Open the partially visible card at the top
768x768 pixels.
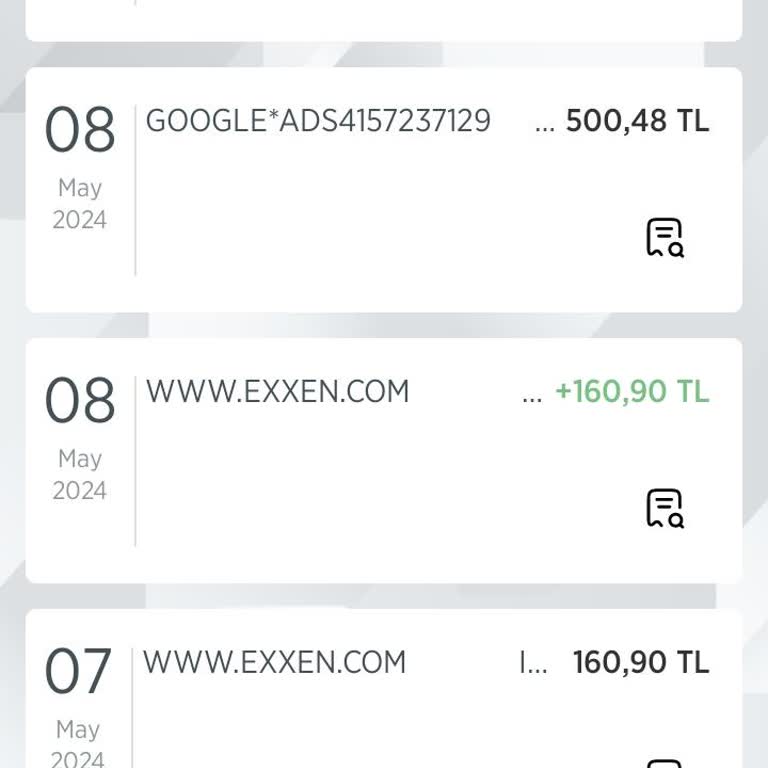coord(384,20)
